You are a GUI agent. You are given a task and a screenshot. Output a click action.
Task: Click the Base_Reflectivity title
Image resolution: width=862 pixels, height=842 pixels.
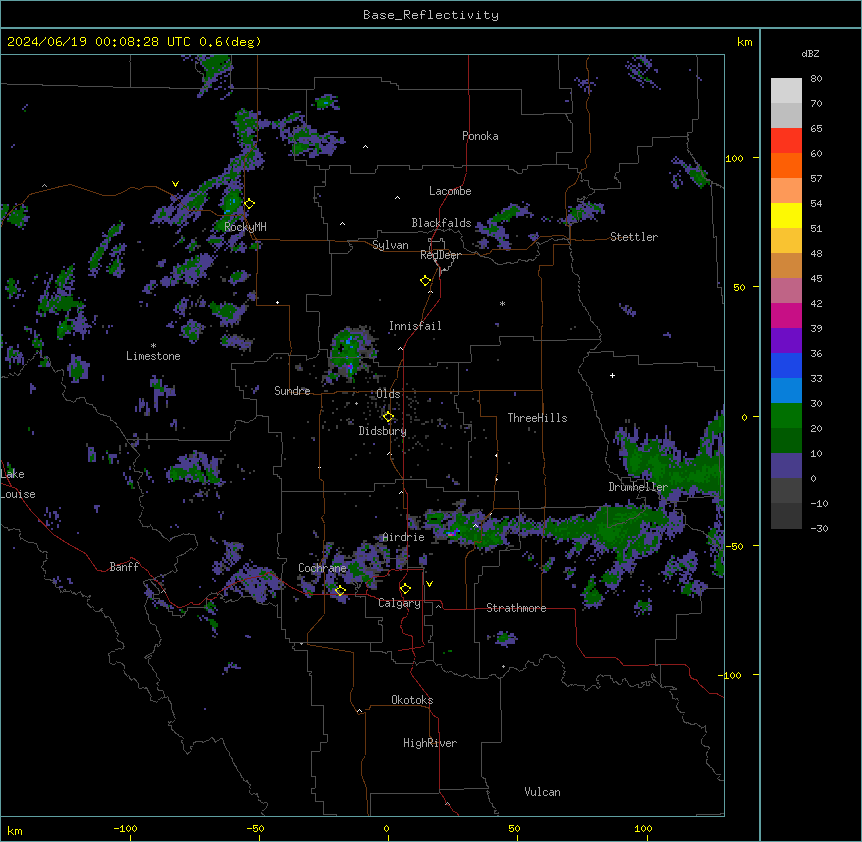pos(431,15)
